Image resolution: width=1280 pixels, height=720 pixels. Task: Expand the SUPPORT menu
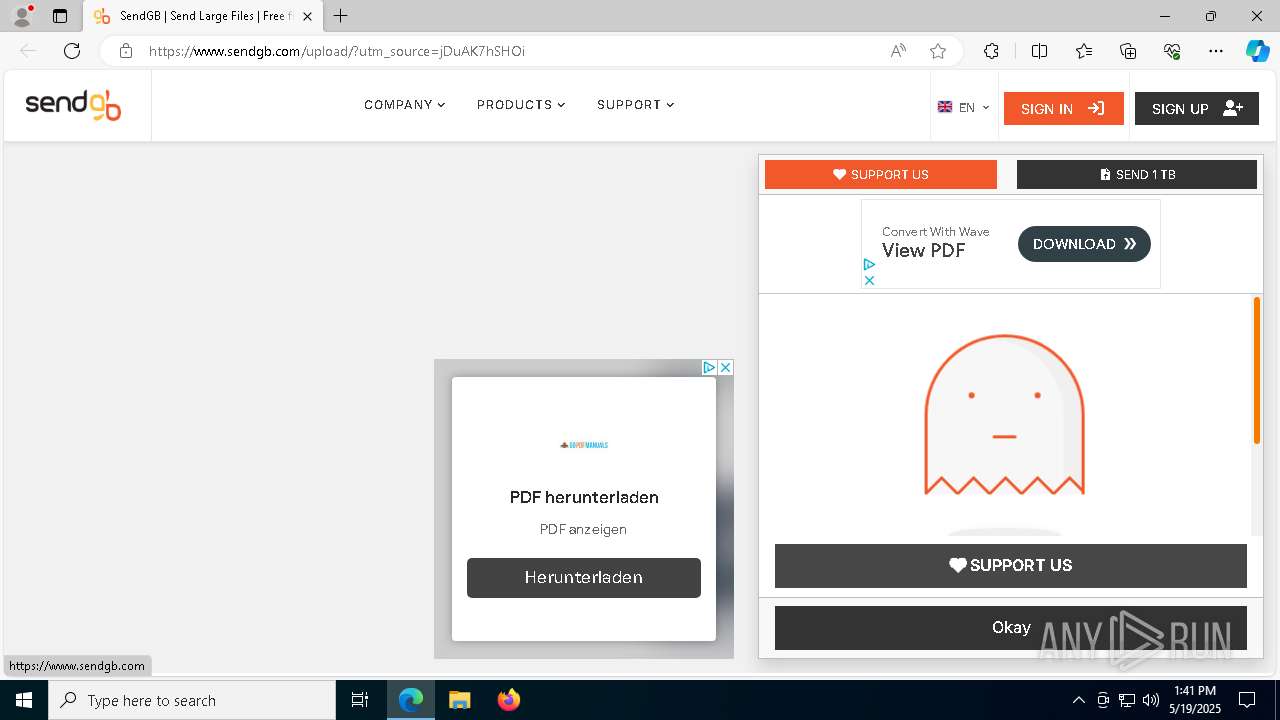click(x=636, y=105)
